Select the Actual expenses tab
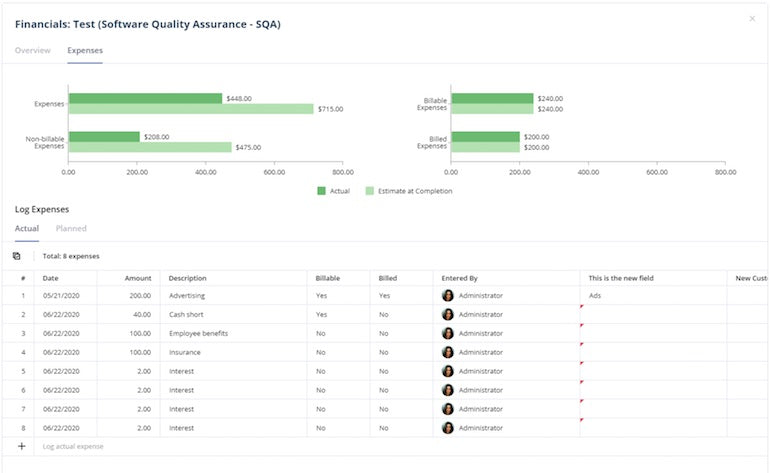The image size is (770, 473). [x=27, y=229]
